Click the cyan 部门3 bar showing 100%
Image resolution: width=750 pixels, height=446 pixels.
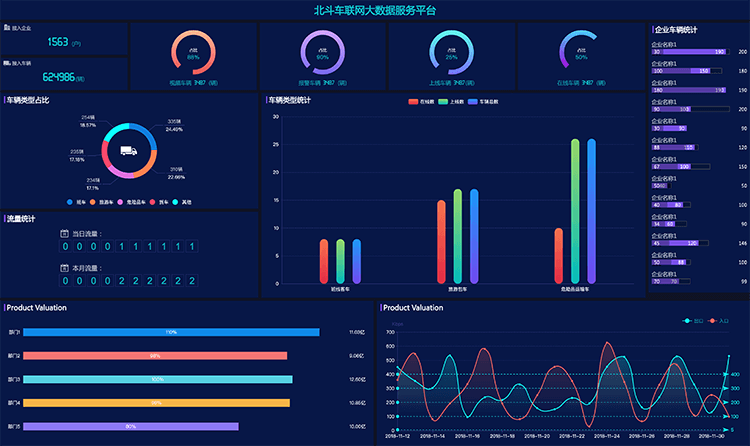pyautogui.click(x=158, y=379)
